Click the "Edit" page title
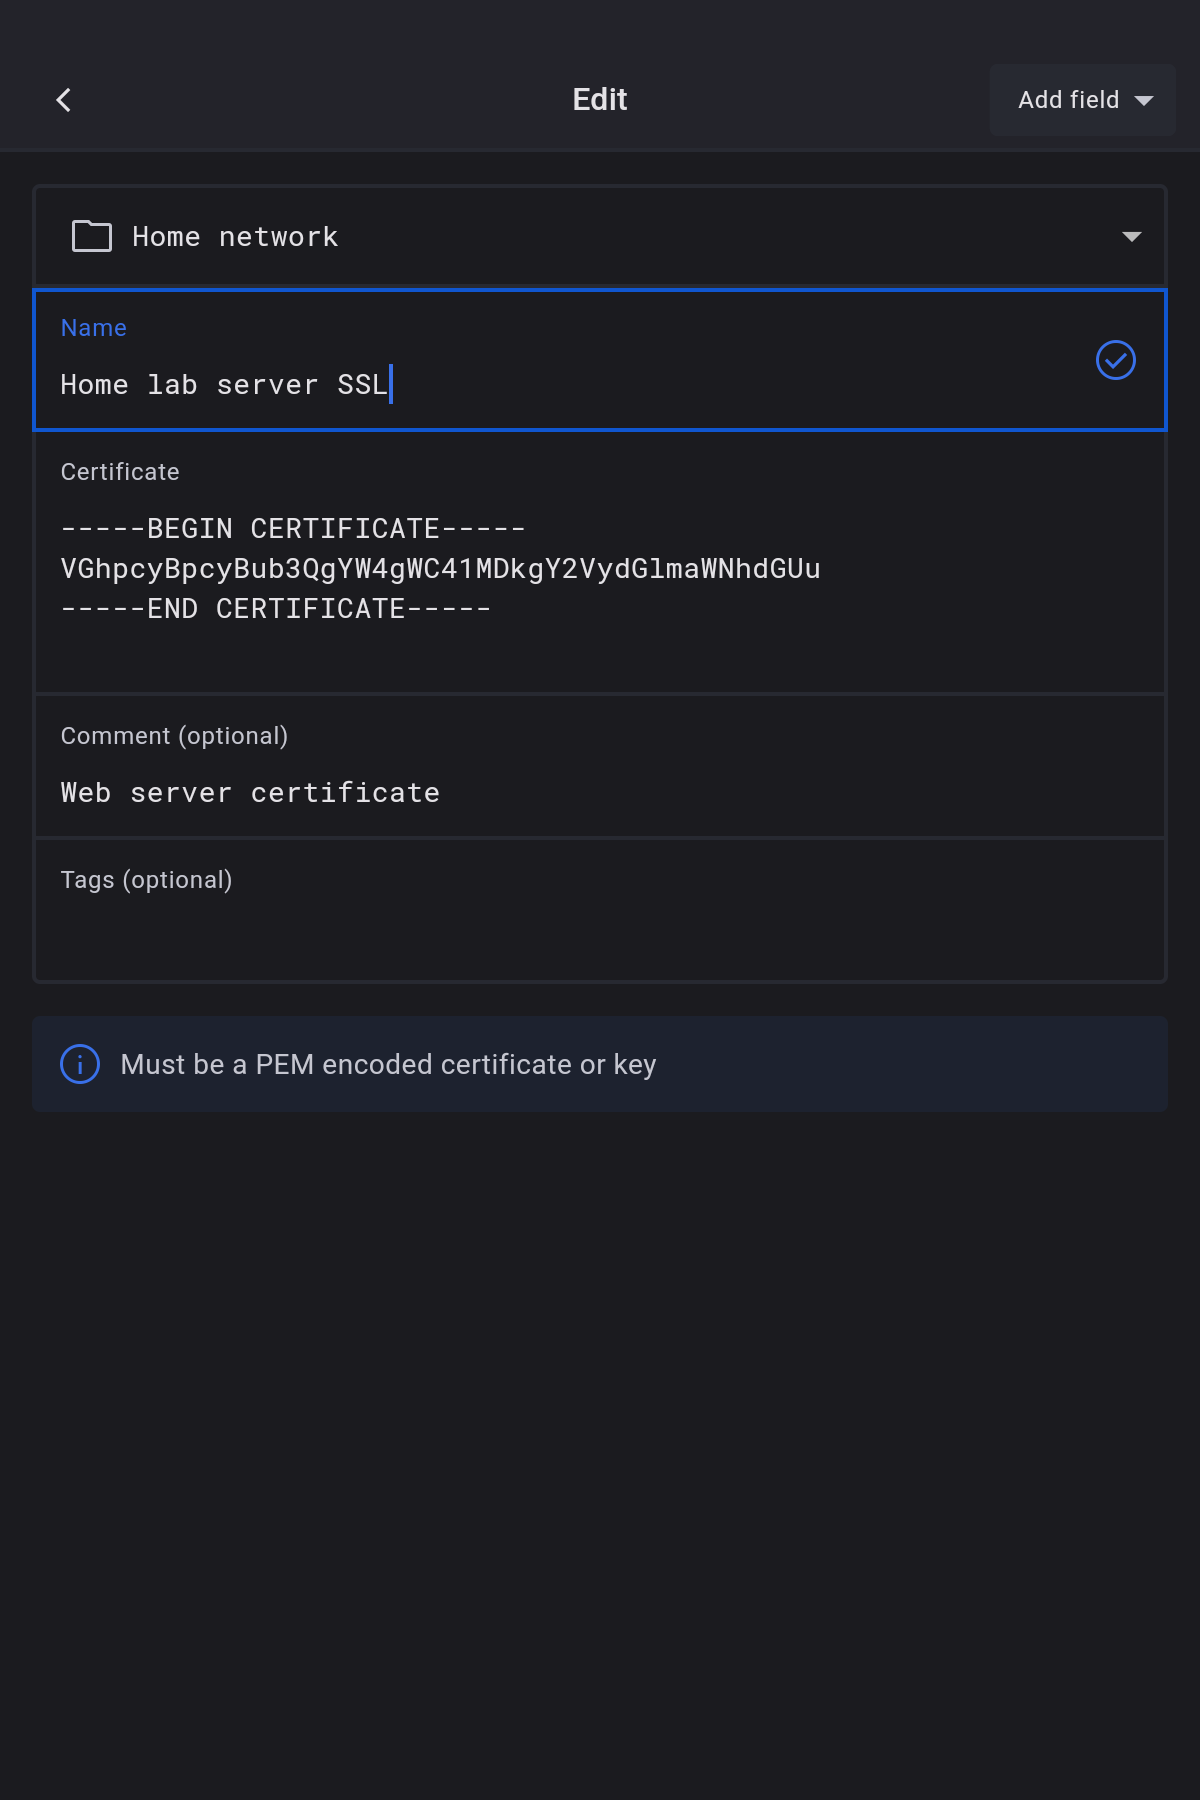Image resolution: width=1200 pixels, height=1800 pixels. (x=600, y=100)
